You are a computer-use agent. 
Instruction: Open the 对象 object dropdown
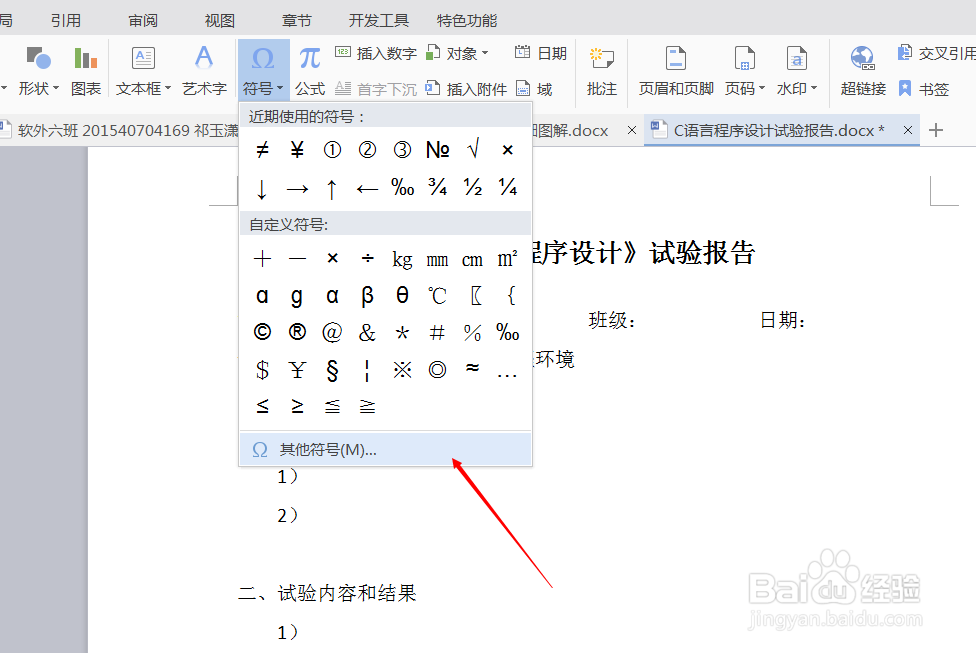(x=460, y=53)
